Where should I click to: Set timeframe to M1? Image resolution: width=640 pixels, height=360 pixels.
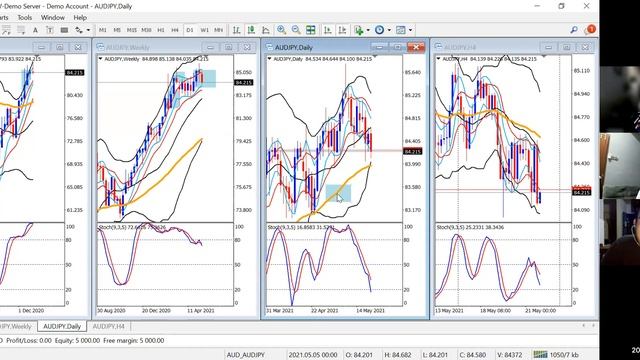click(x=103, y=30)
